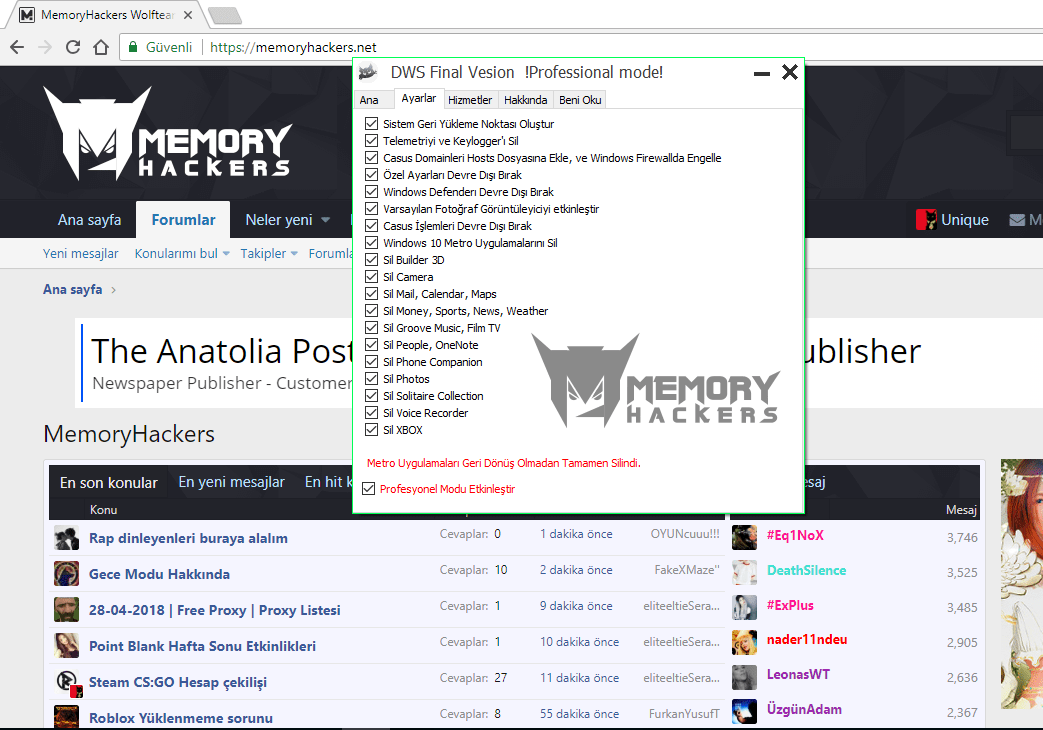Image resolution: width=1043 pixels, height=730 pixels.
Task: Click avatar beside Point Blank Hafta Sonu
Action: click(67, 645)
